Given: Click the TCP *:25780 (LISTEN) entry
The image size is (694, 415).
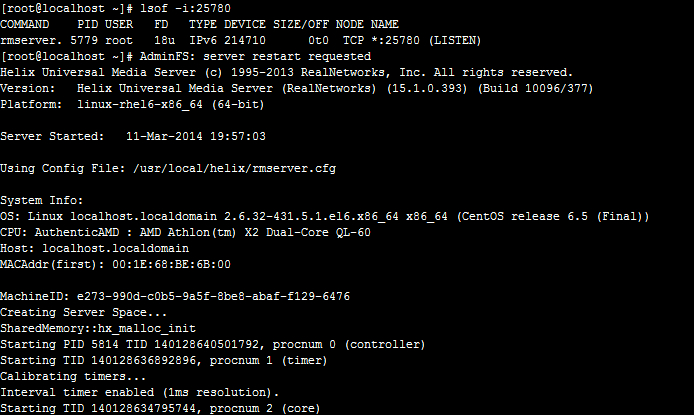Looking at the screenshot, I should coord(412,40).
